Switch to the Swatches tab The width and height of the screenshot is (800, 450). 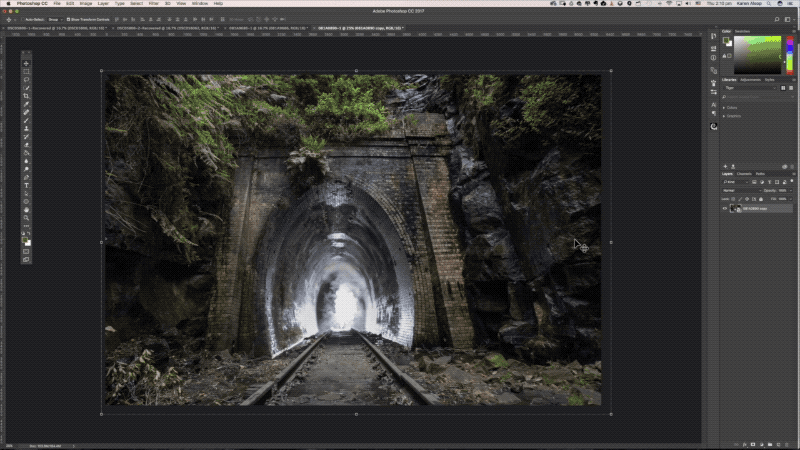(743, 31)
